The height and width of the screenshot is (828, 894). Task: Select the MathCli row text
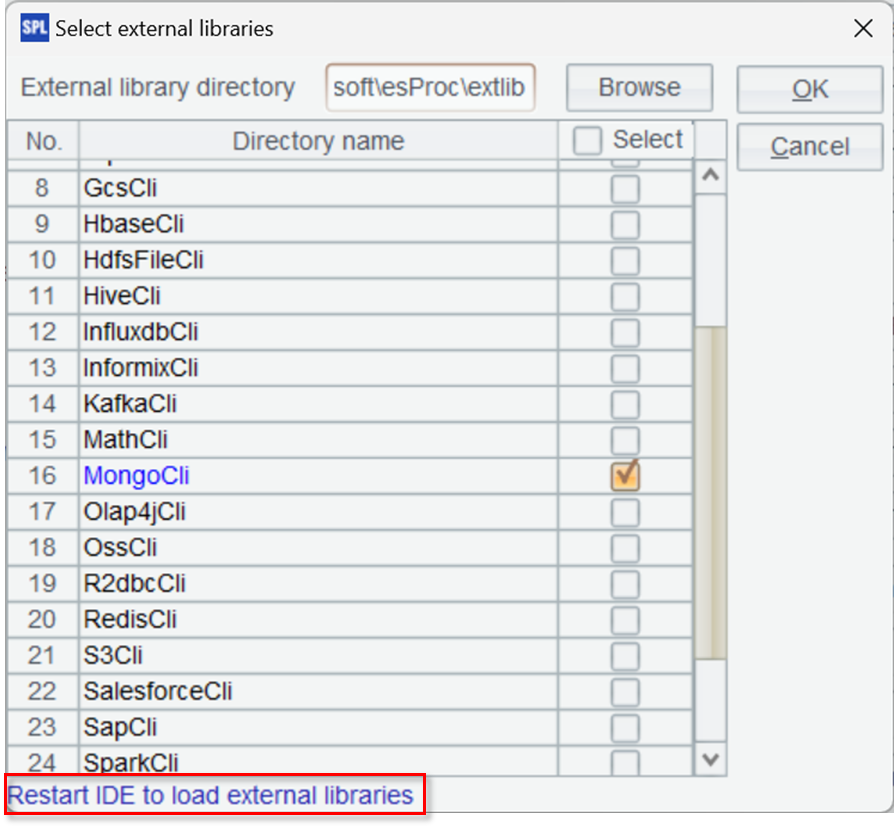(x=125, y=440)
